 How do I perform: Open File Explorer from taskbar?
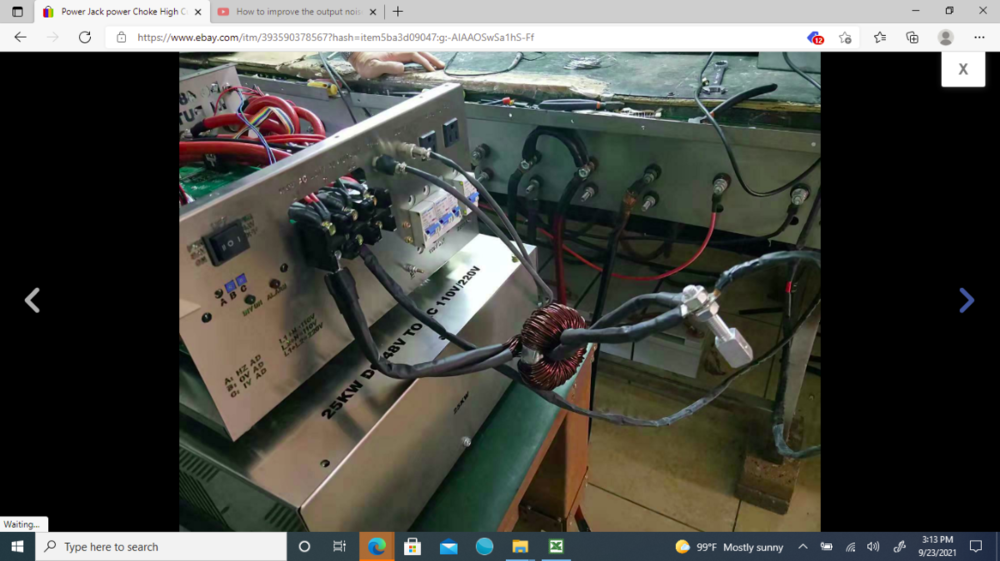pyautogui.click(x=520, y=546)
